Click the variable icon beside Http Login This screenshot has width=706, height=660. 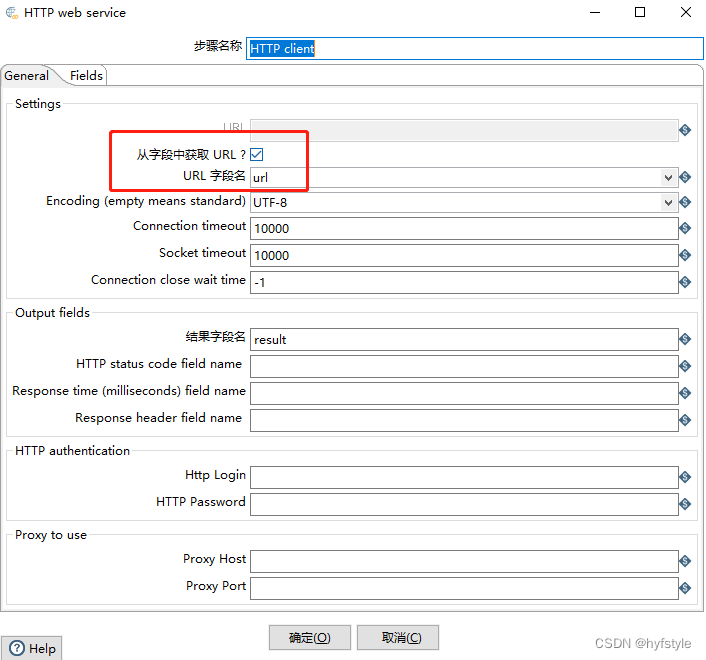tap(685, 477)
